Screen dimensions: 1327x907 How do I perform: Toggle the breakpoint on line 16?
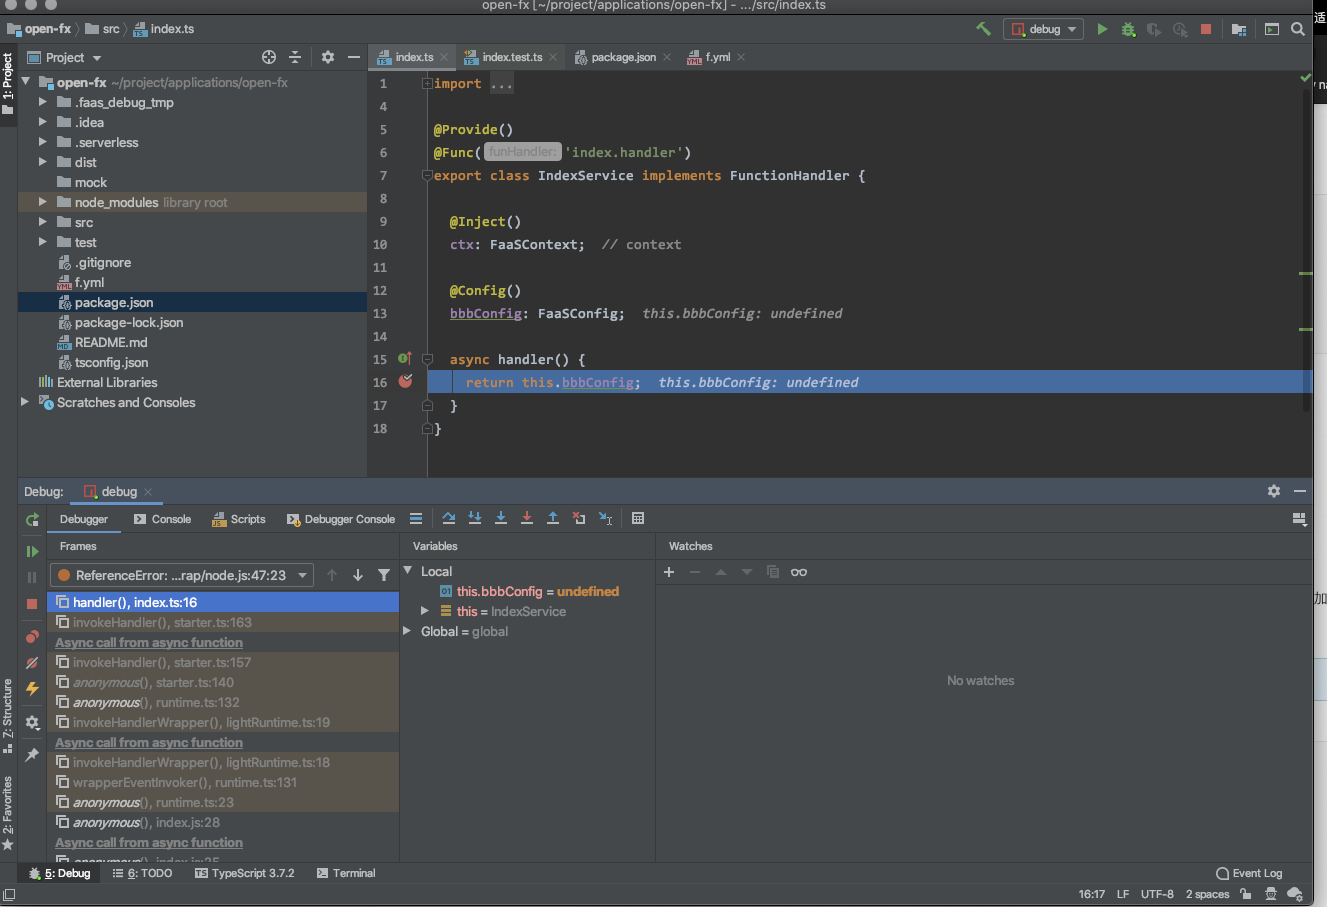(x=405, y=381)
